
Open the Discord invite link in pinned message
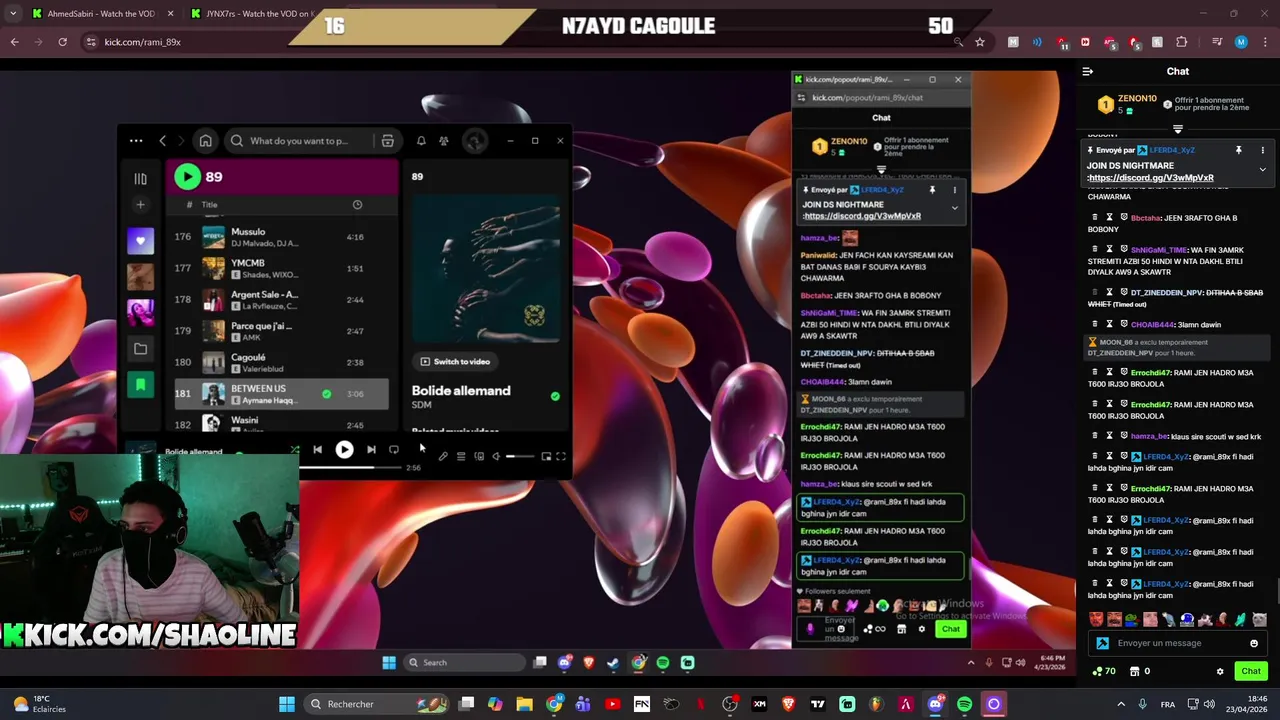coord(1151,178)
